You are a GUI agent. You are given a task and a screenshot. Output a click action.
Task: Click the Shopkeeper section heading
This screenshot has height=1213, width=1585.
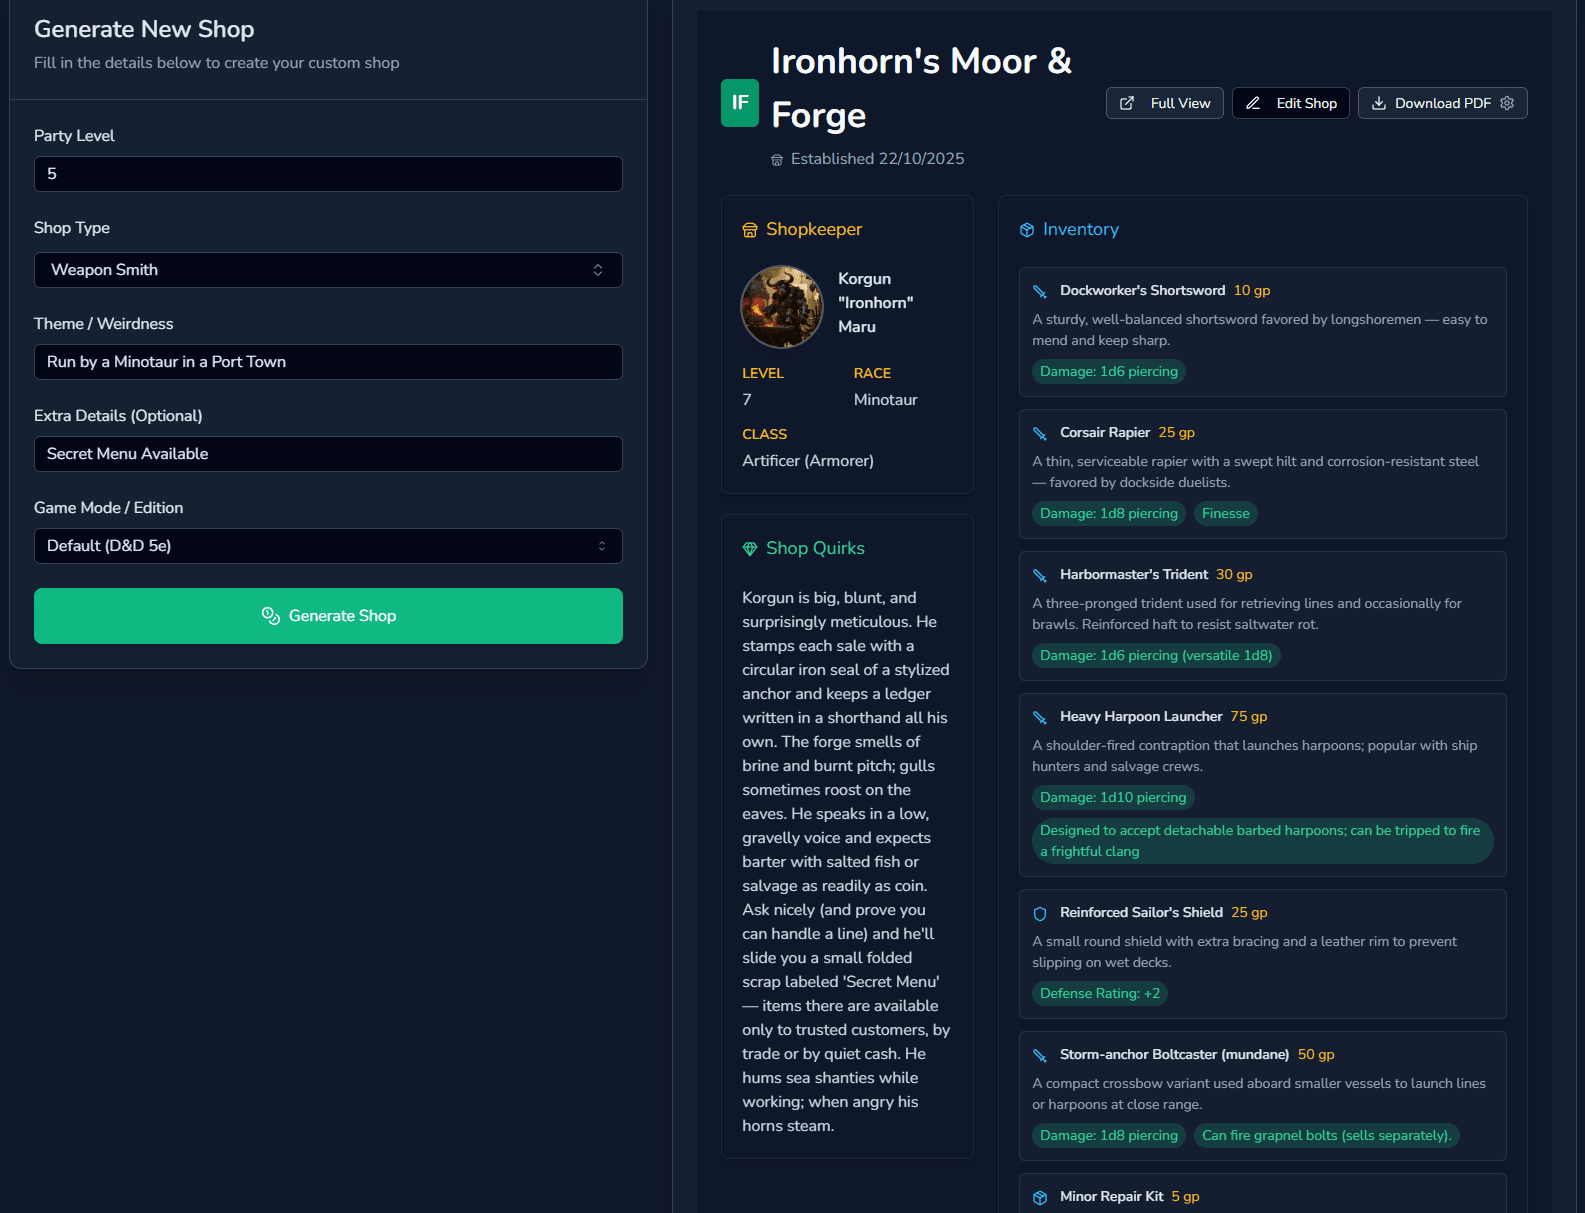pyautogui.click(x=814, y=230)
